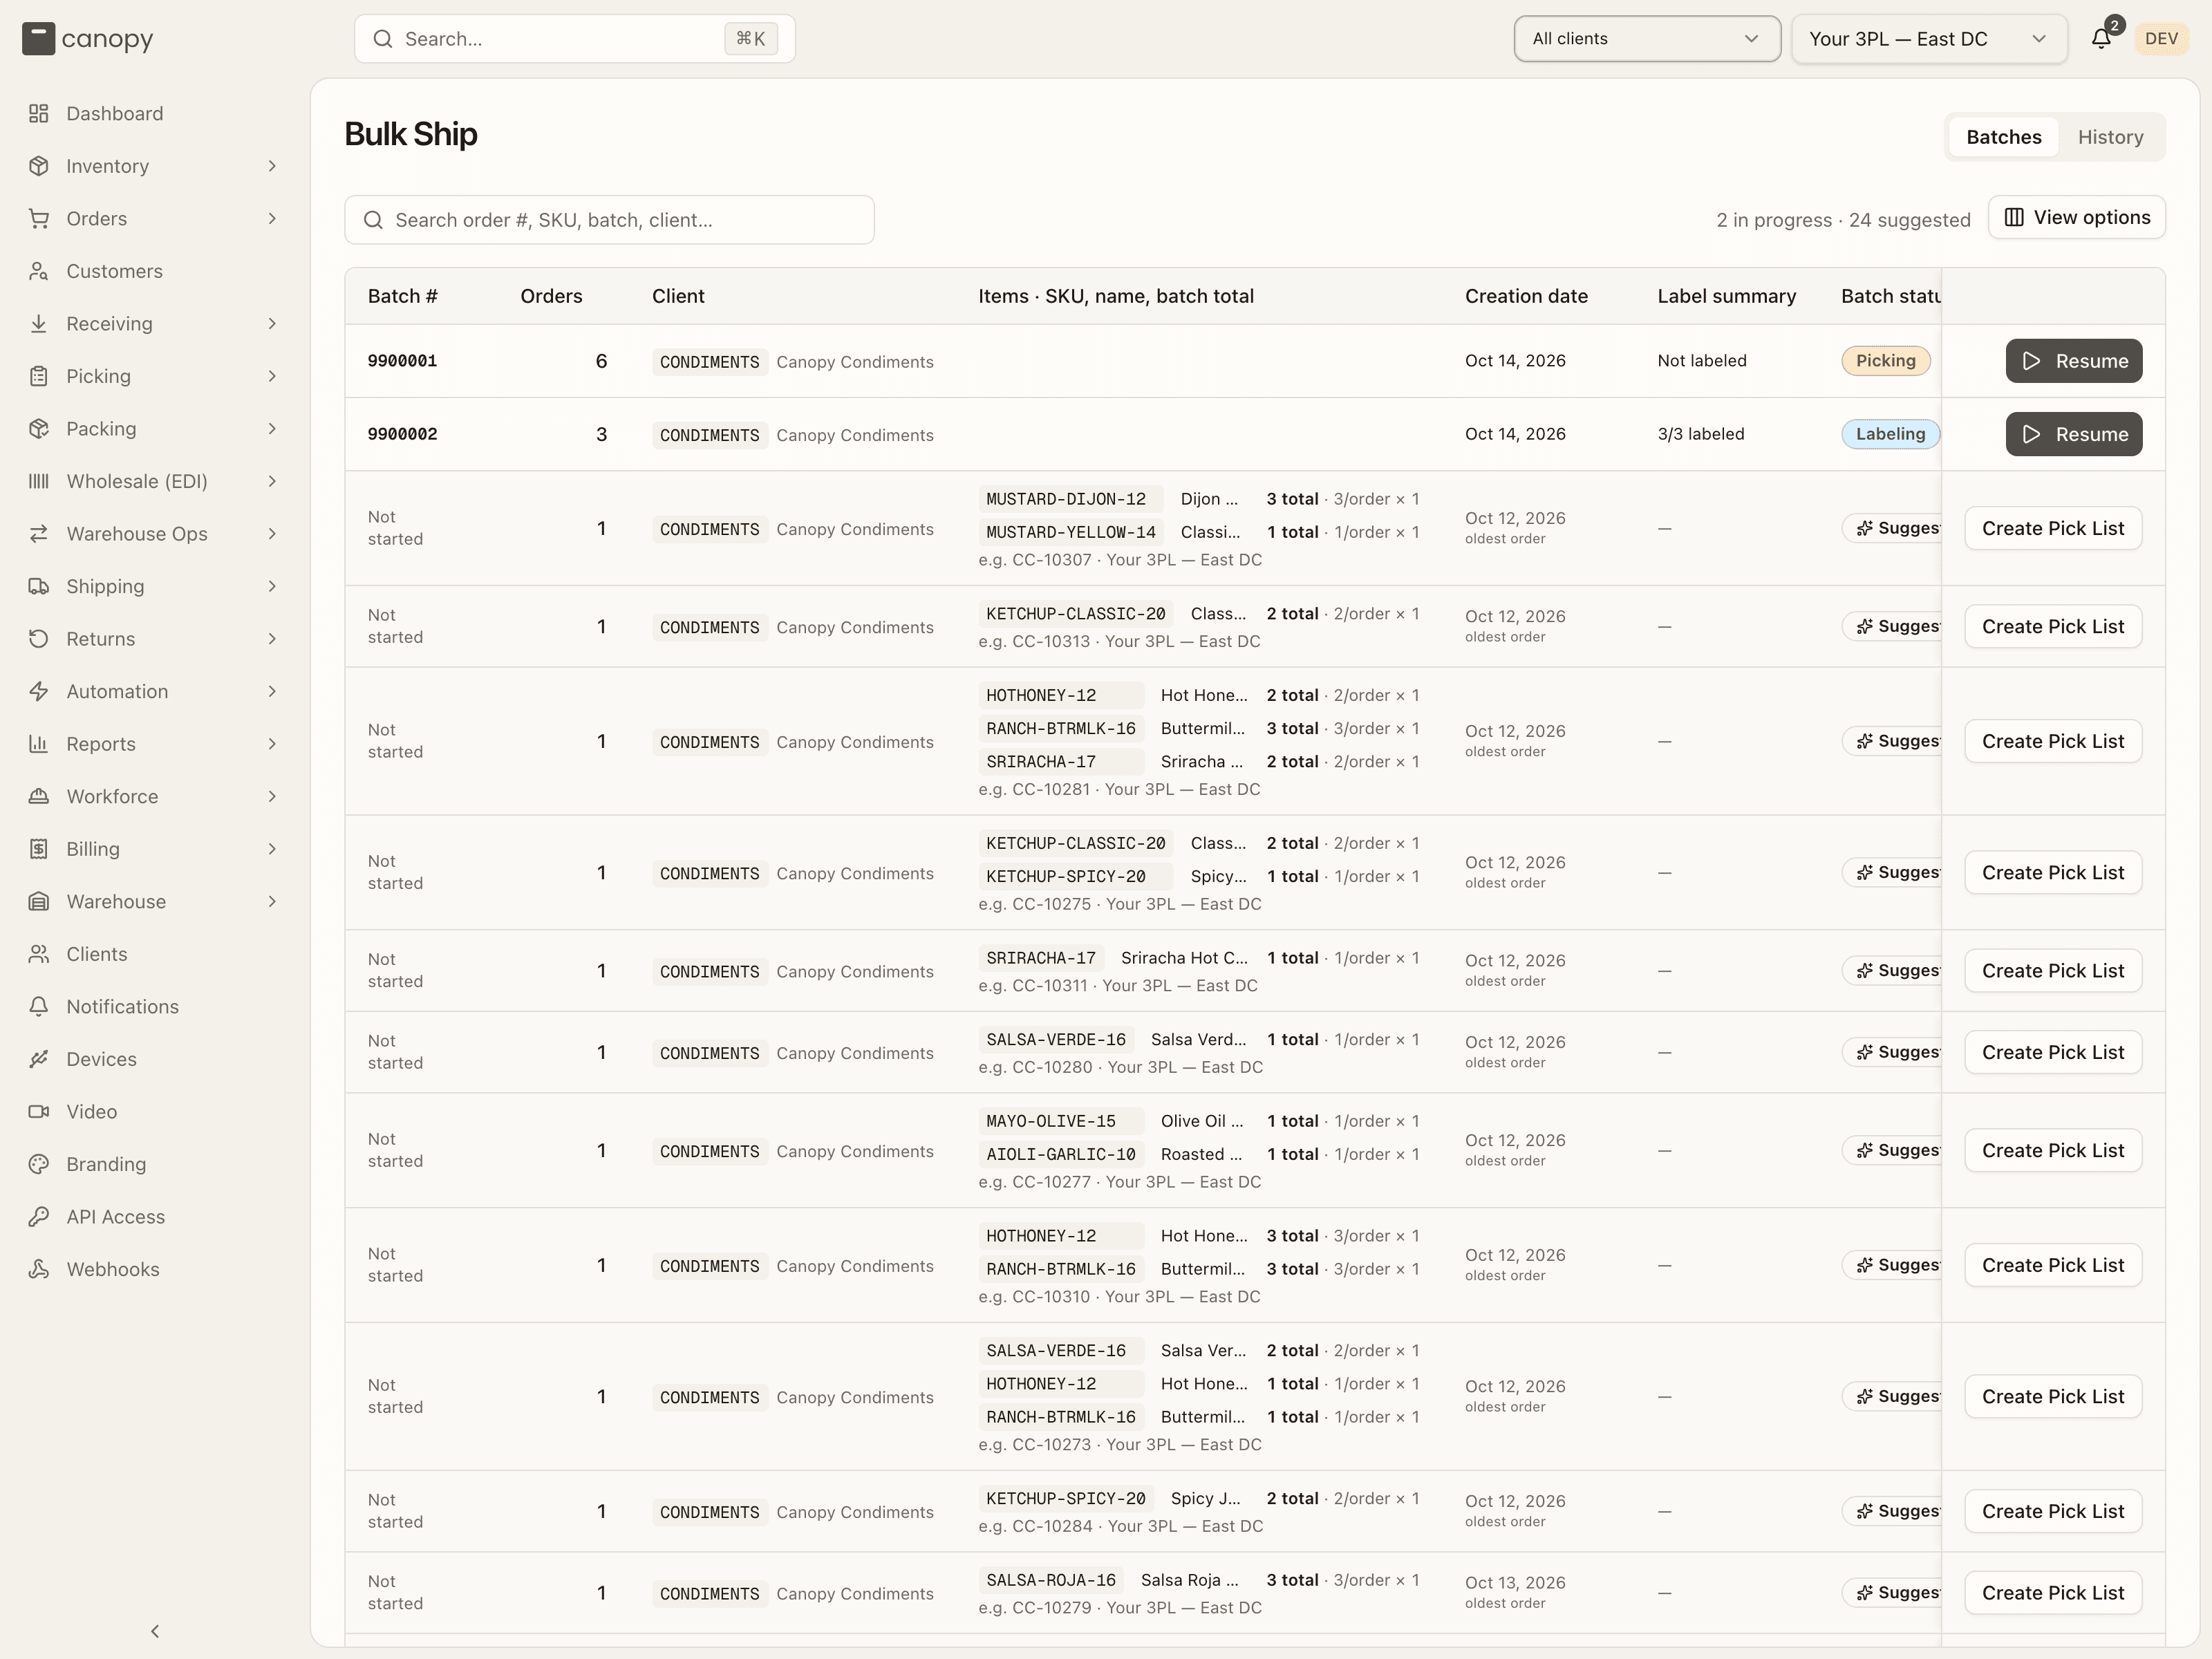Click the Customers sidebar icon
2212x1659 pixels.
click(x=39, y=271)
